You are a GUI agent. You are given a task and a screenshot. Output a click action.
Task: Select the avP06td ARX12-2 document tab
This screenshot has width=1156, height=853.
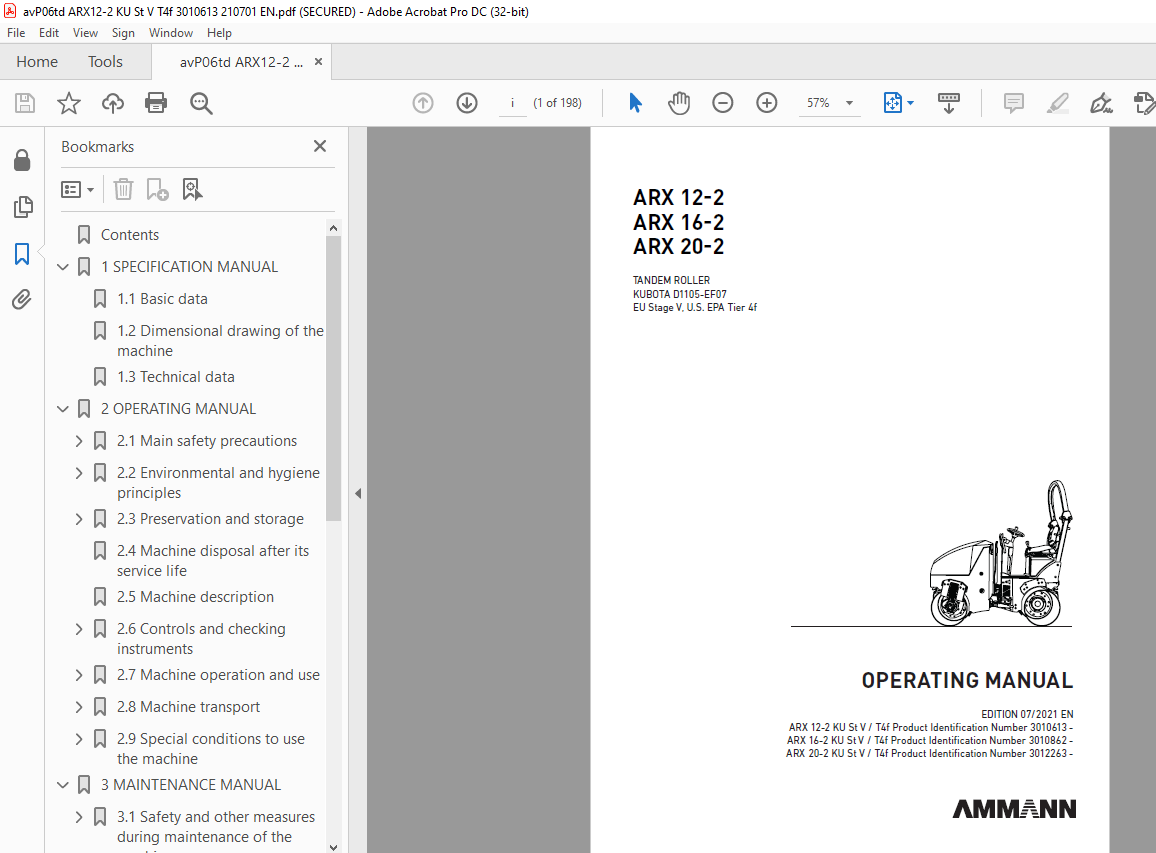click(241, 62)
